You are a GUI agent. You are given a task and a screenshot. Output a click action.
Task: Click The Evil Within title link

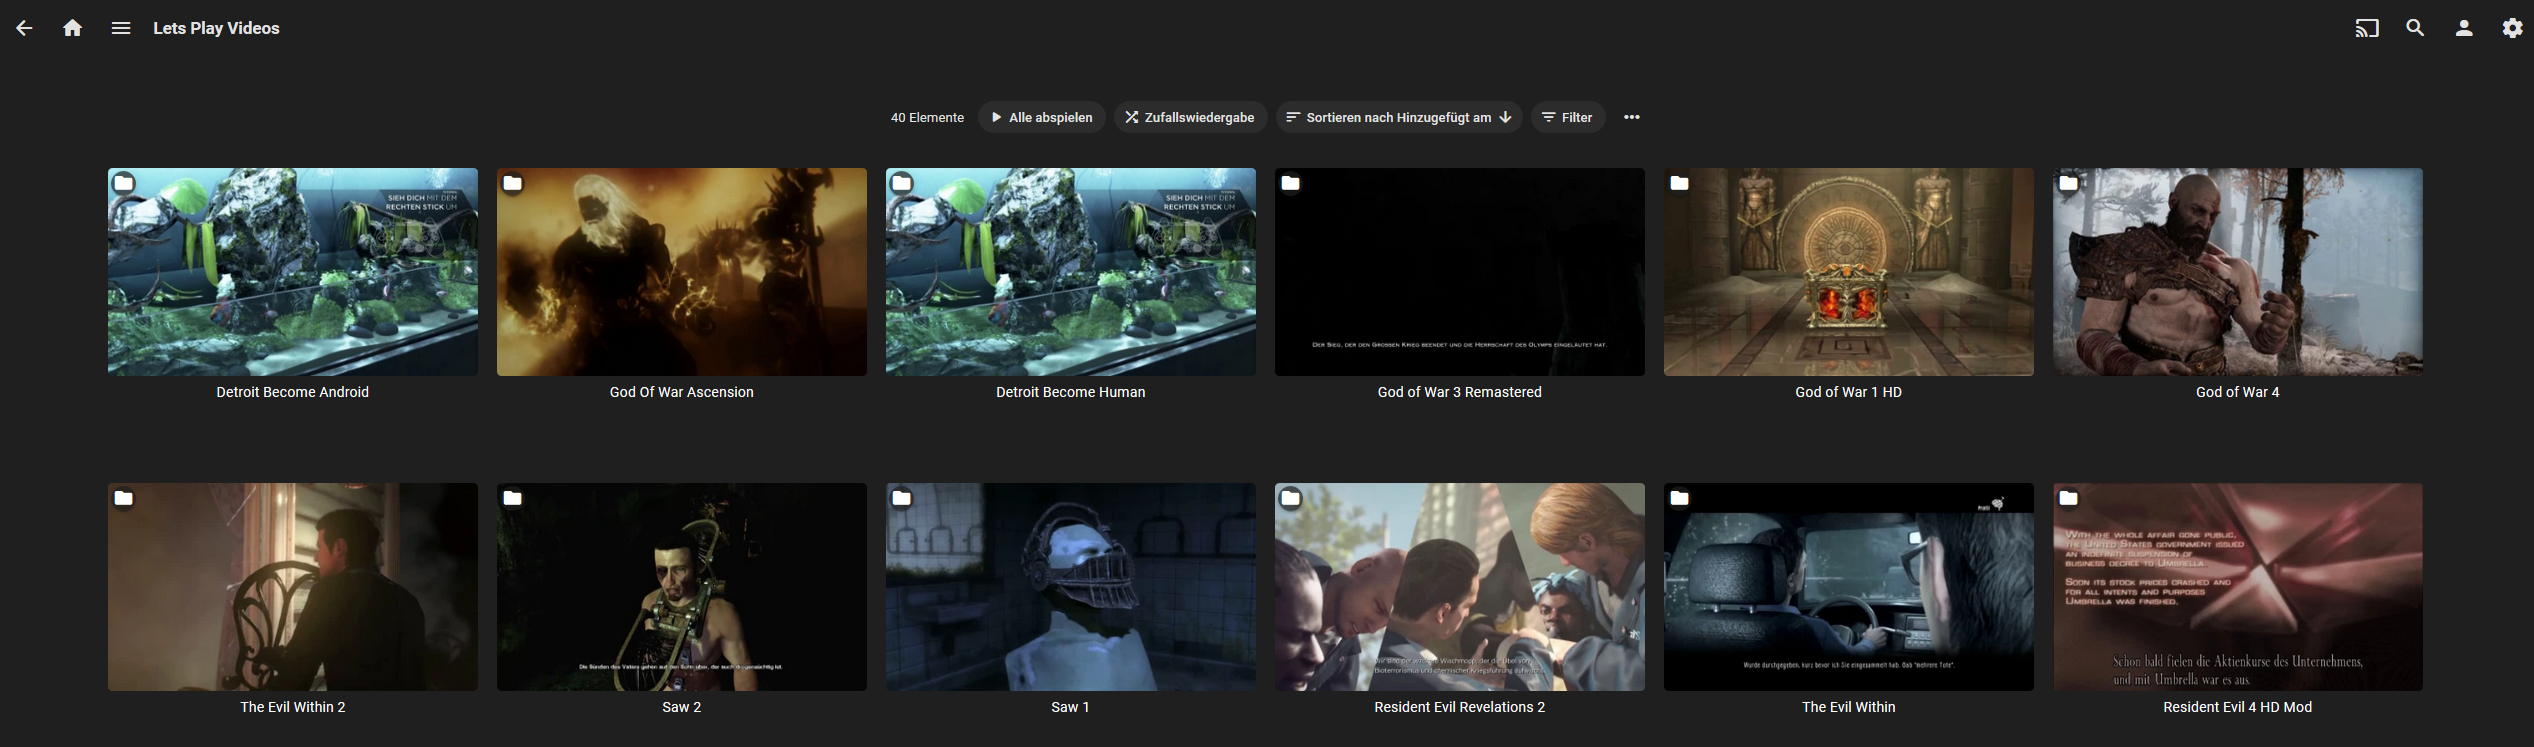[1849, 707]
